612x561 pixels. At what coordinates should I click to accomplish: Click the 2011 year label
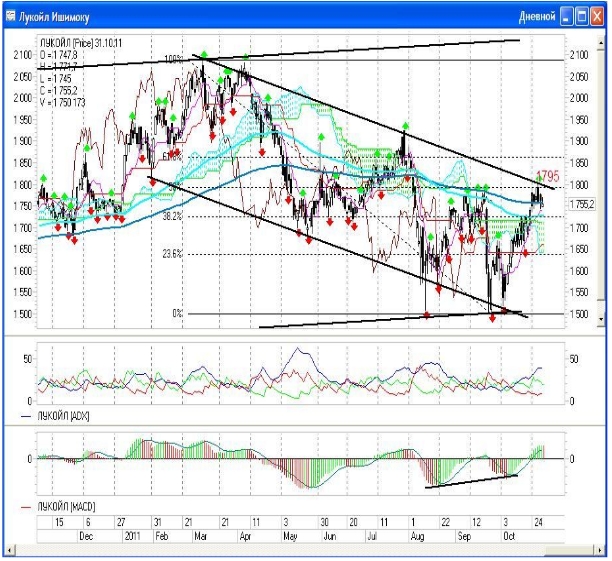133,536
